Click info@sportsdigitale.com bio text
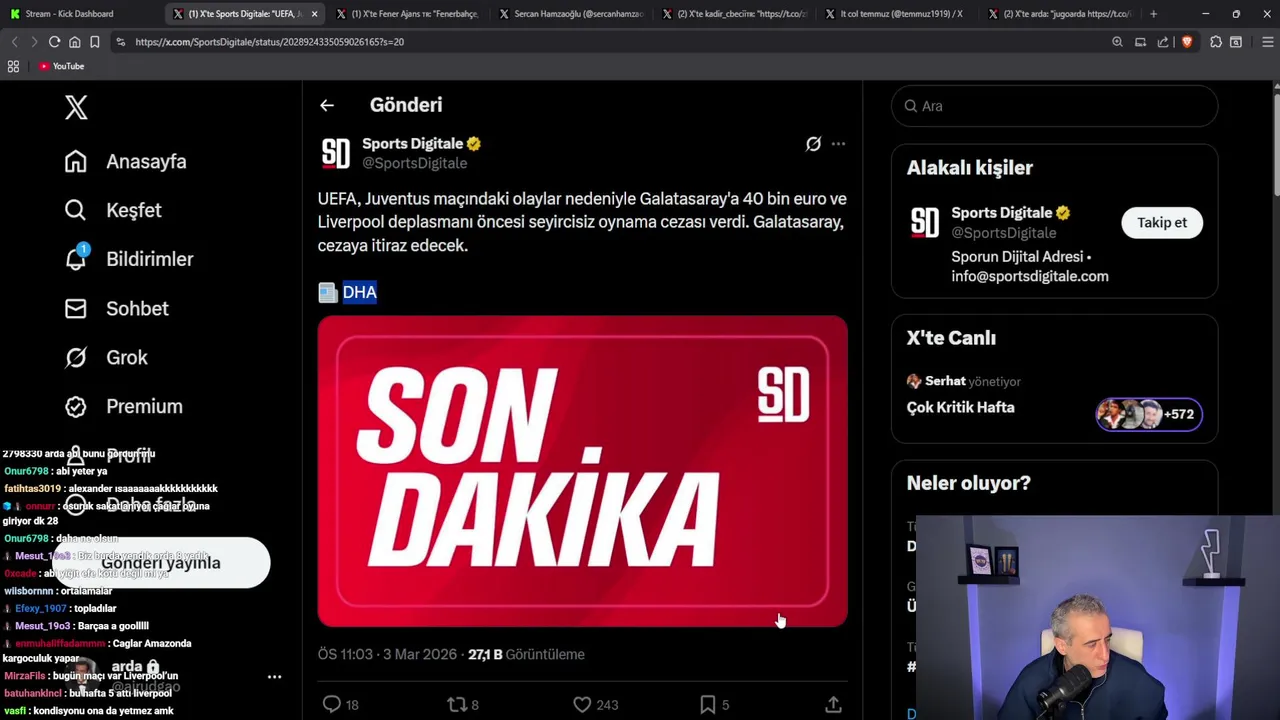 [1030, 276]
